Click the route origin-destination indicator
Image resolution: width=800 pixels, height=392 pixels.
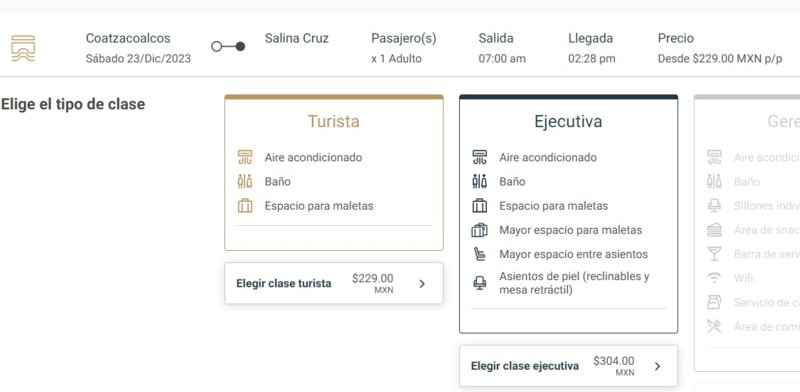228,46
